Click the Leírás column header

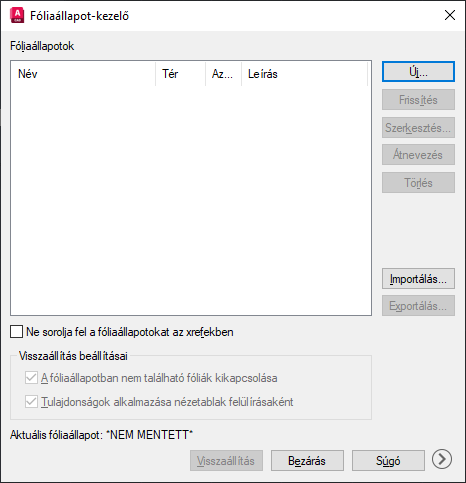[x=304, y=74]
